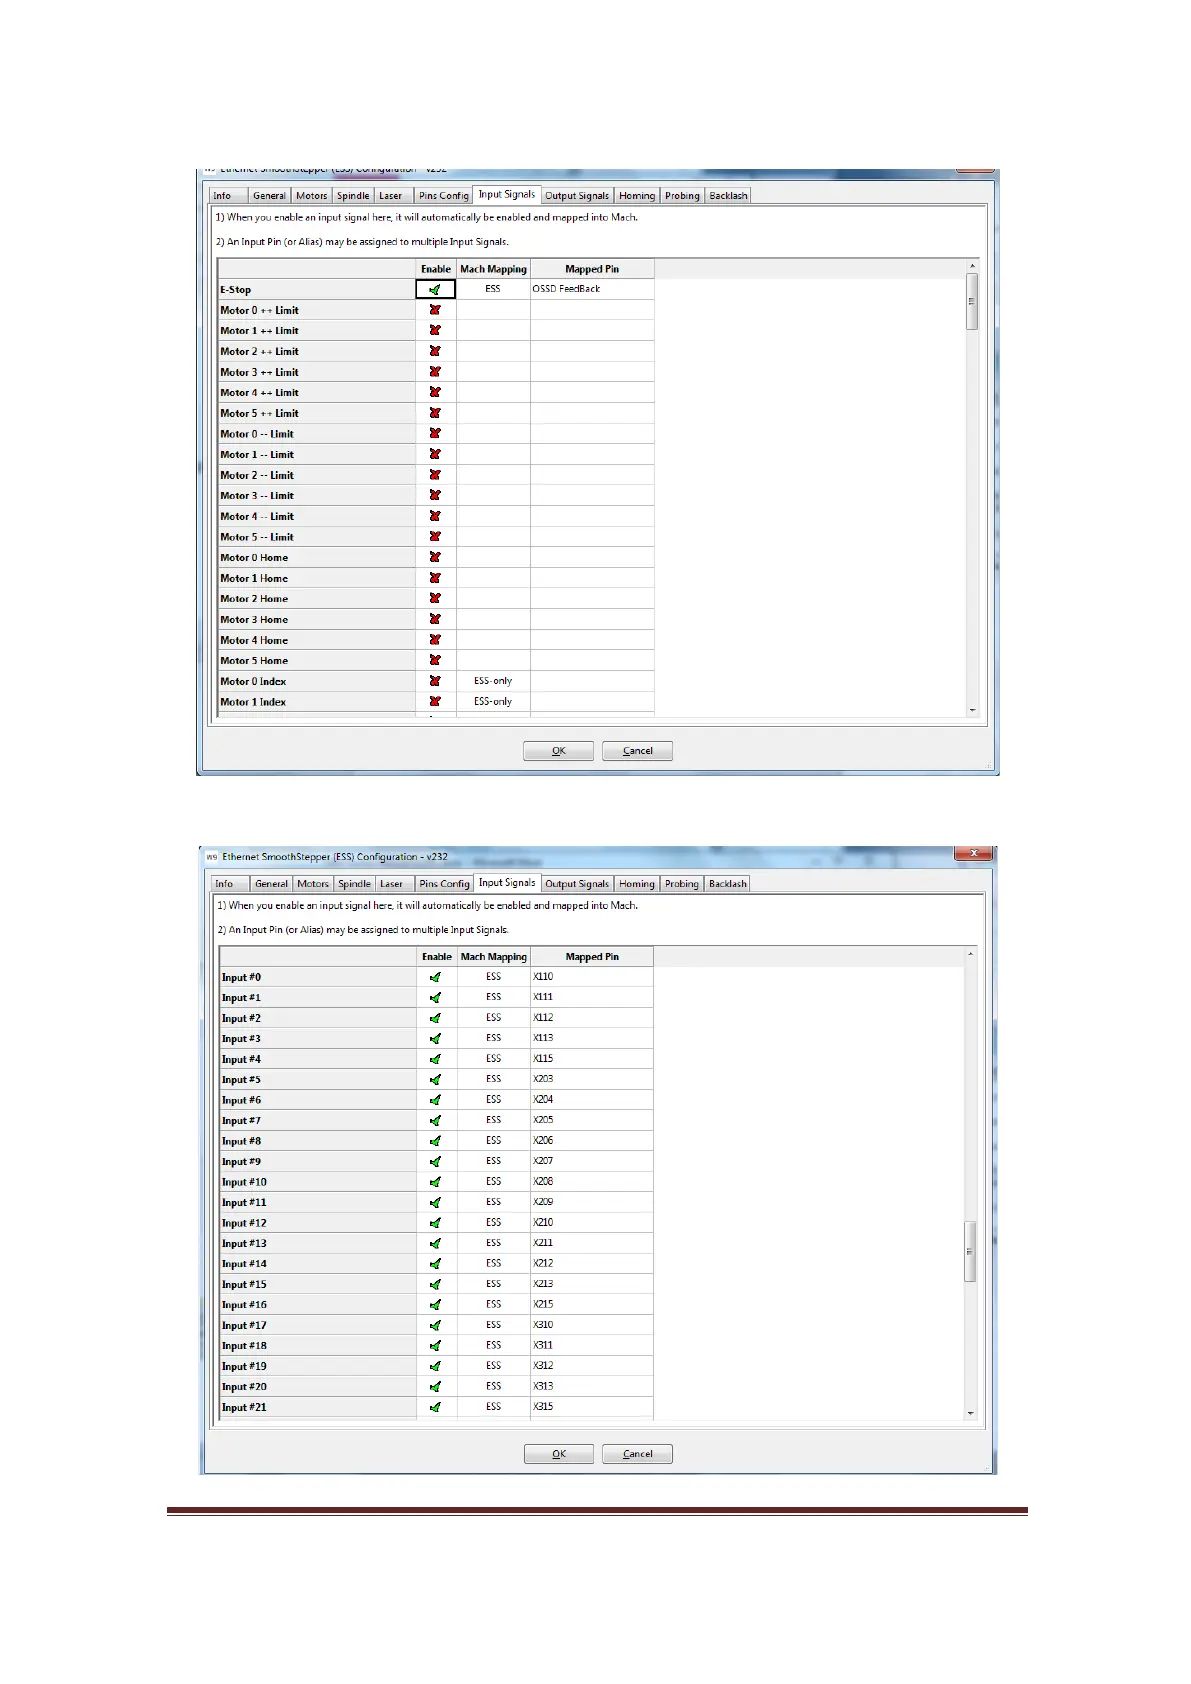Click scrollbar thumb in E-Stop list

(x=972, y=301)
